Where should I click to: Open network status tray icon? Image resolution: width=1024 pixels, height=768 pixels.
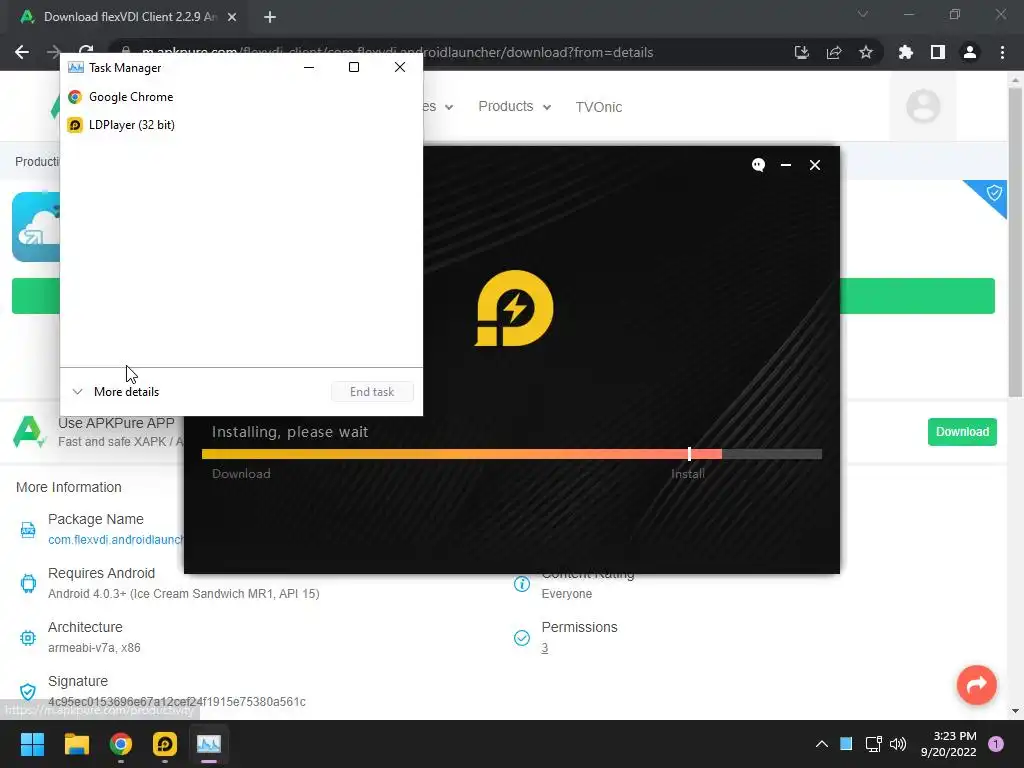coord(873,744)
